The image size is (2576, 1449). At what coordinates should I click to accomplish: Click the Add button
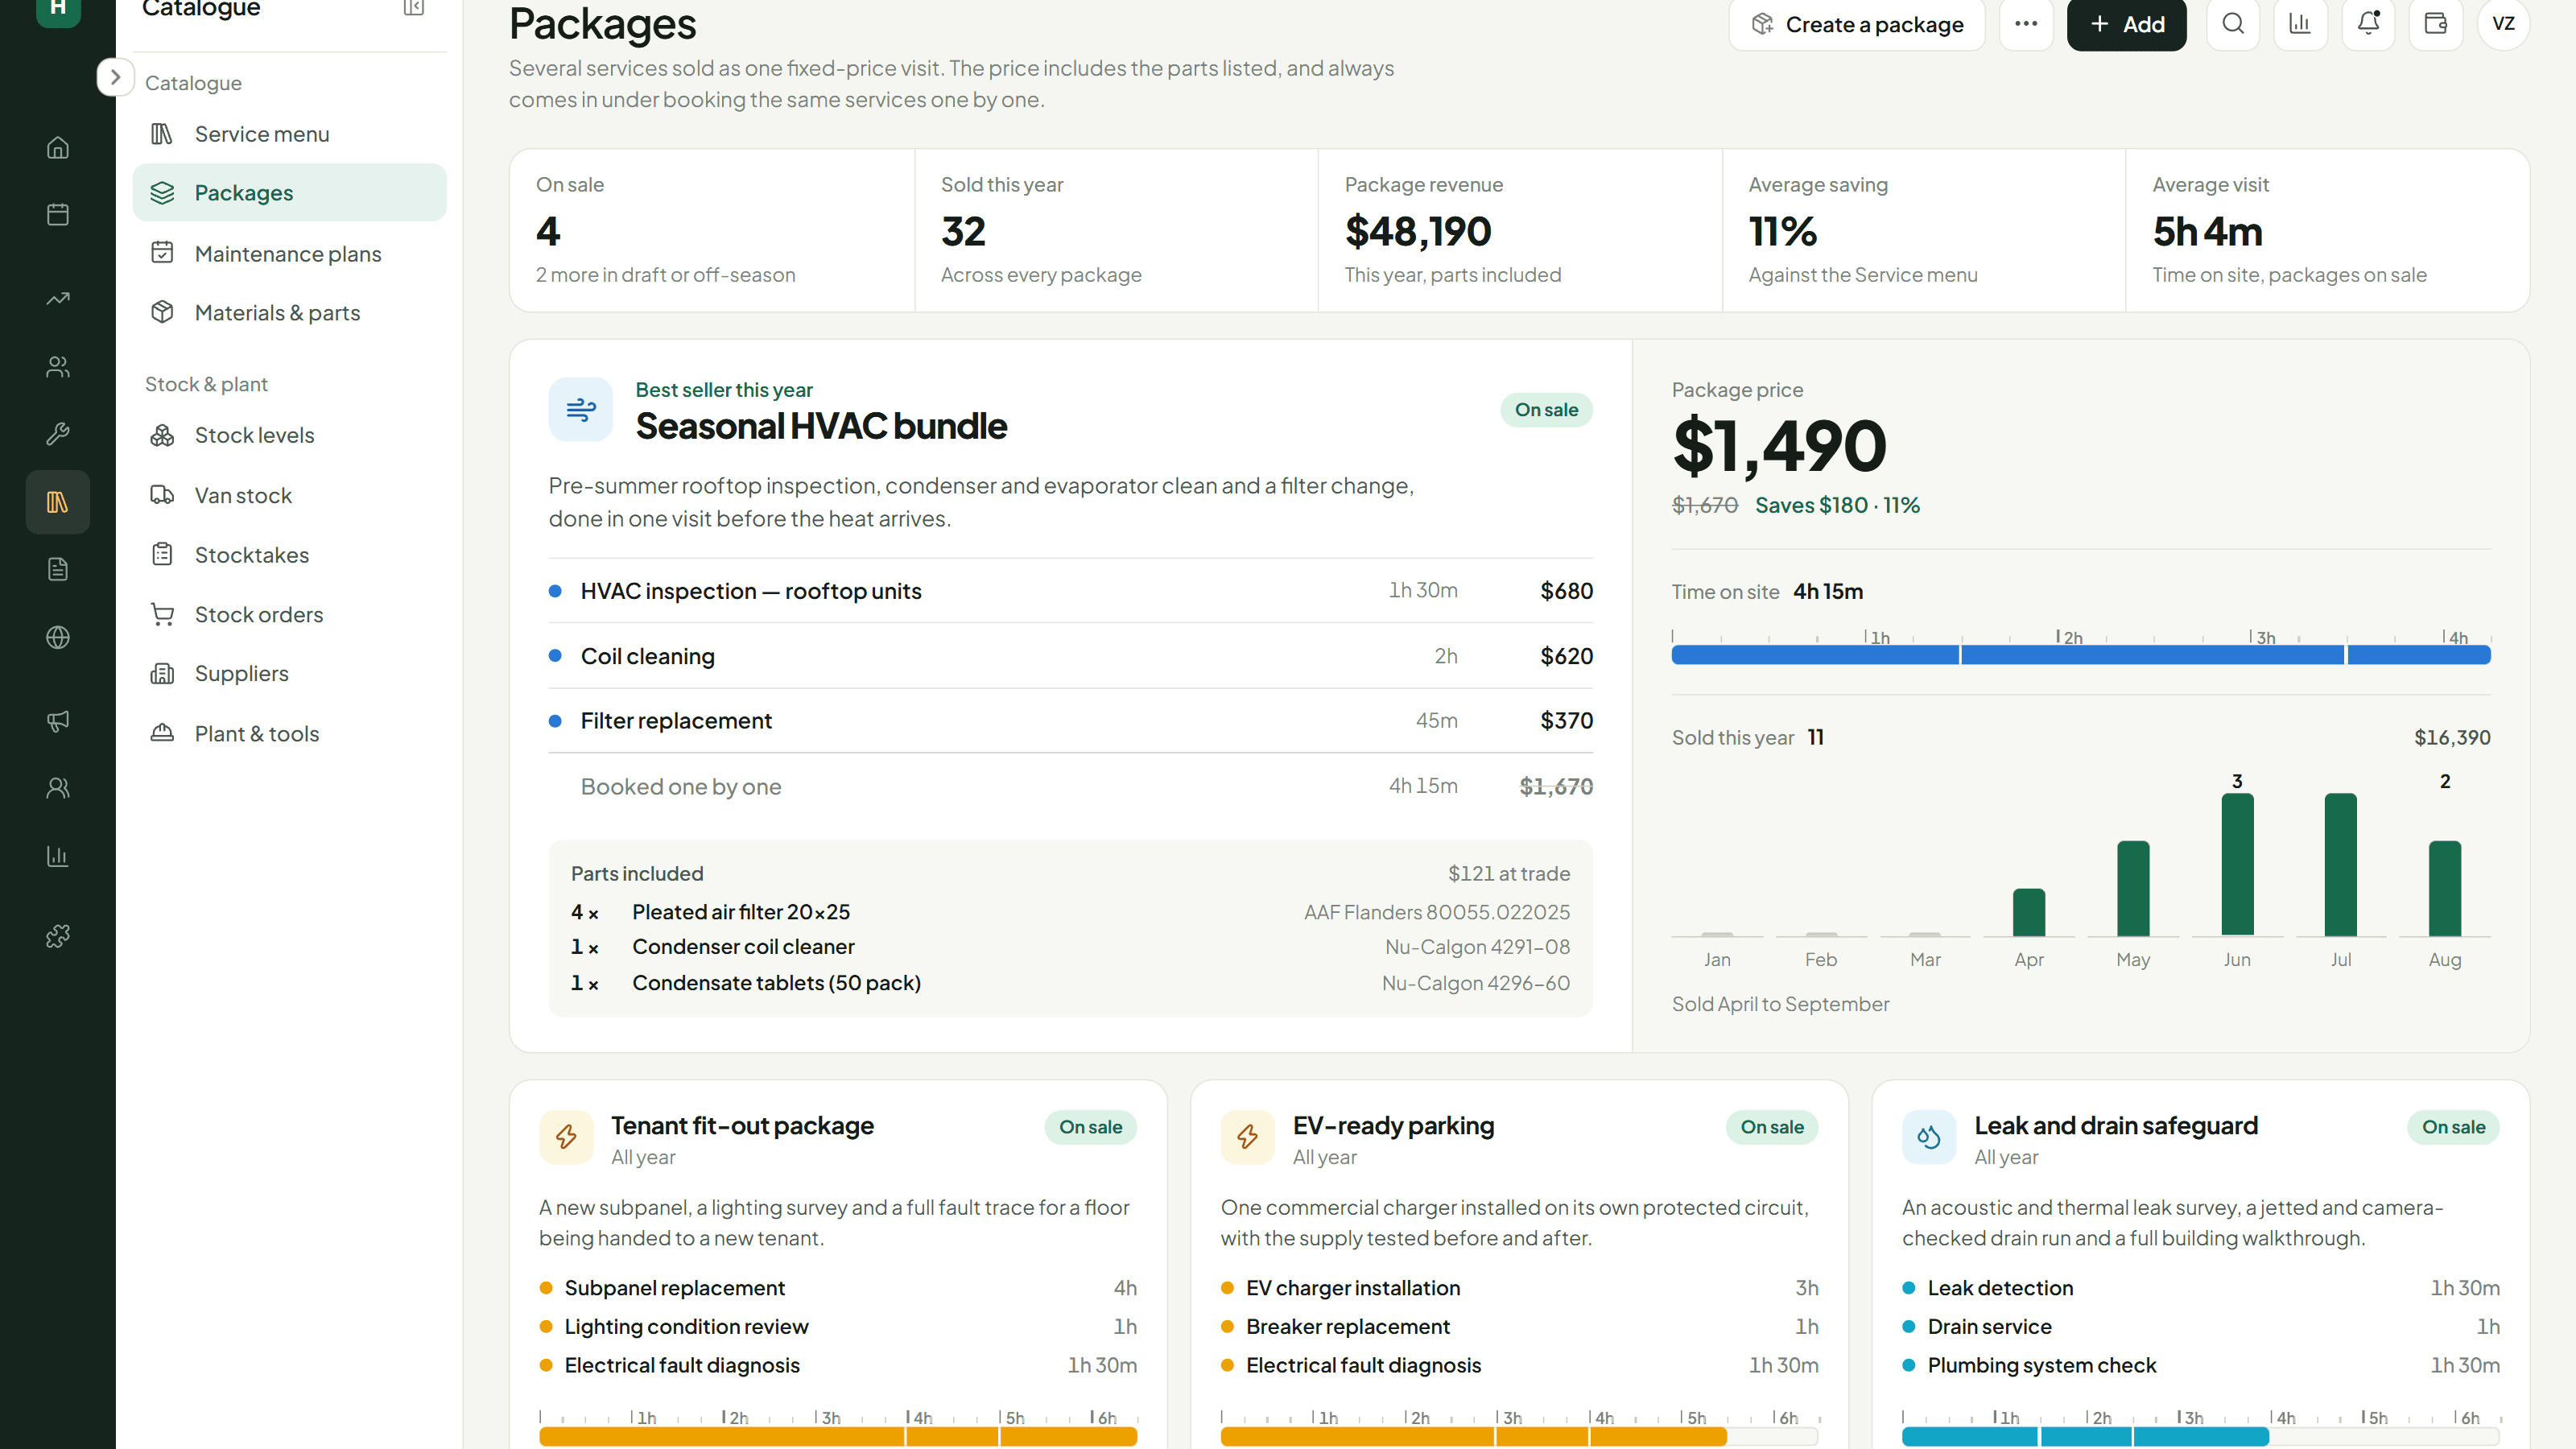point(2126,24)
